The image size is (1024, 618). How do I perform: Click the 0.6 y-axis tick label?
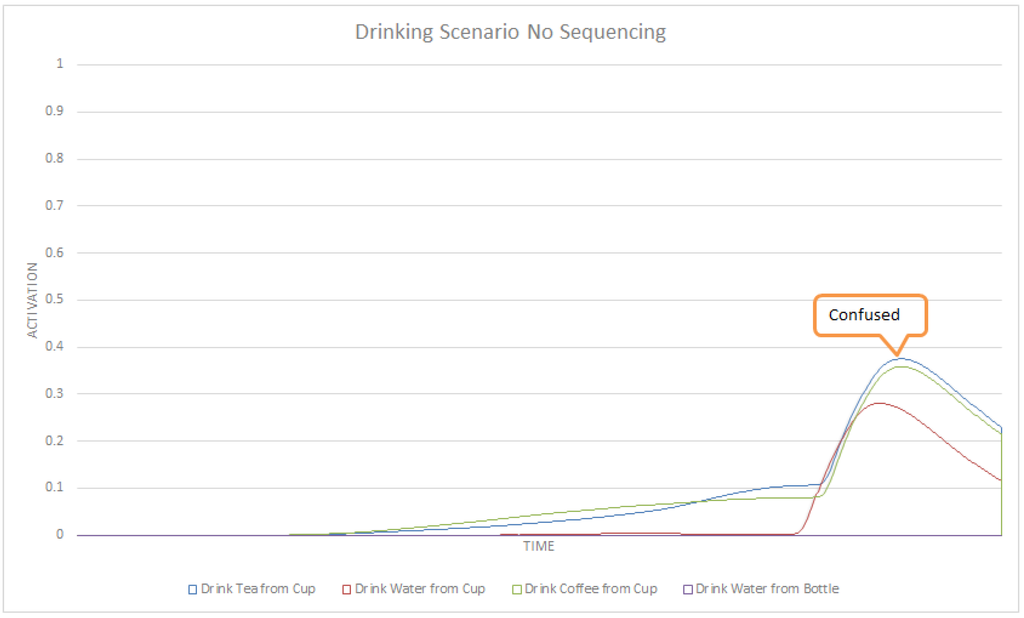click(x=54, y=253)
